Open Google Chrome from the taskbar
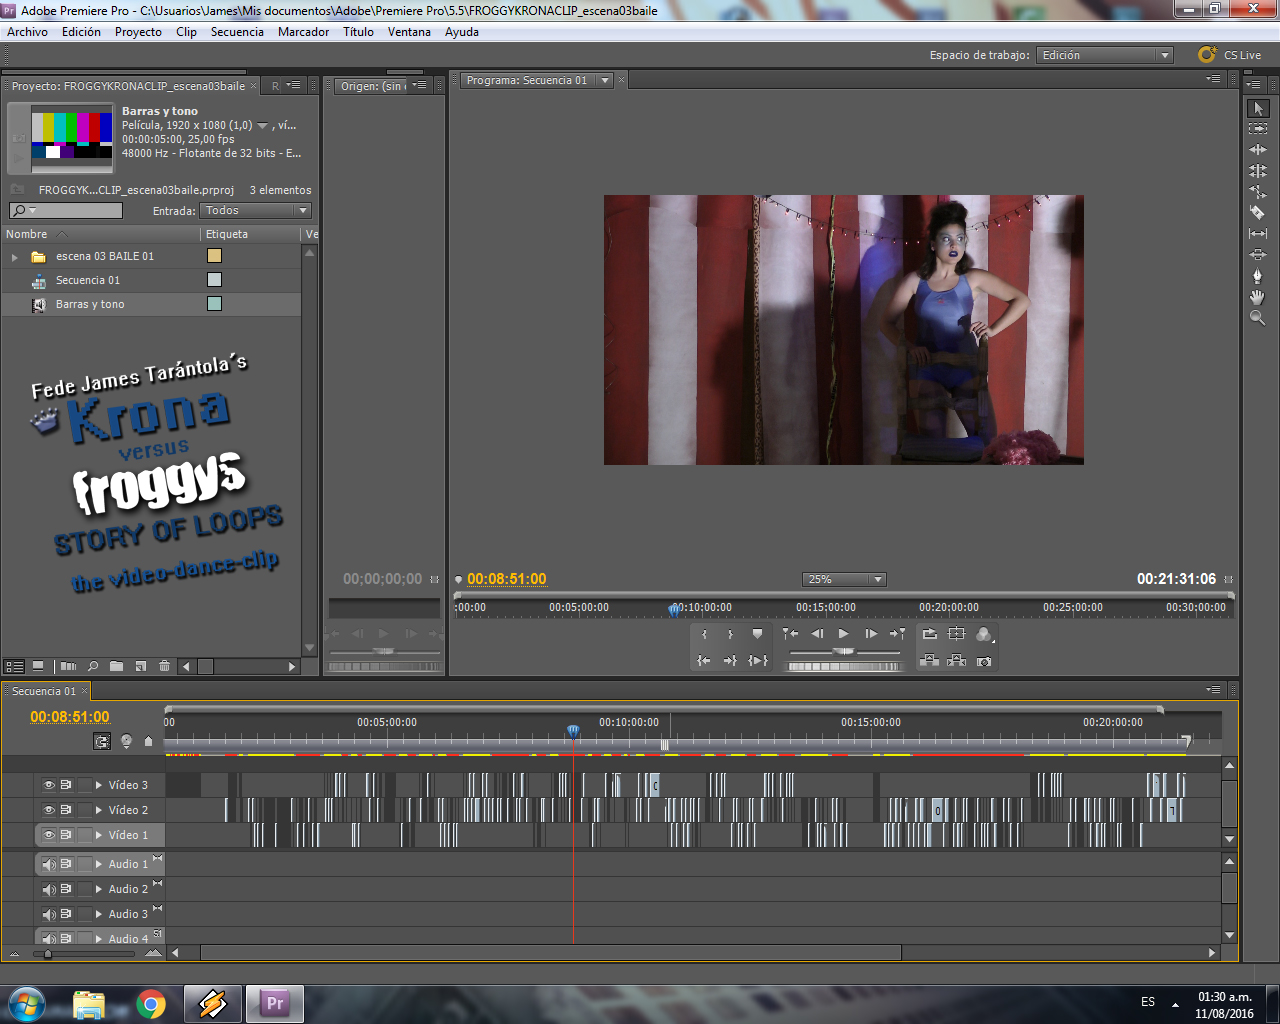This screenshot has width=1280, height=1024. (151, 1004)
